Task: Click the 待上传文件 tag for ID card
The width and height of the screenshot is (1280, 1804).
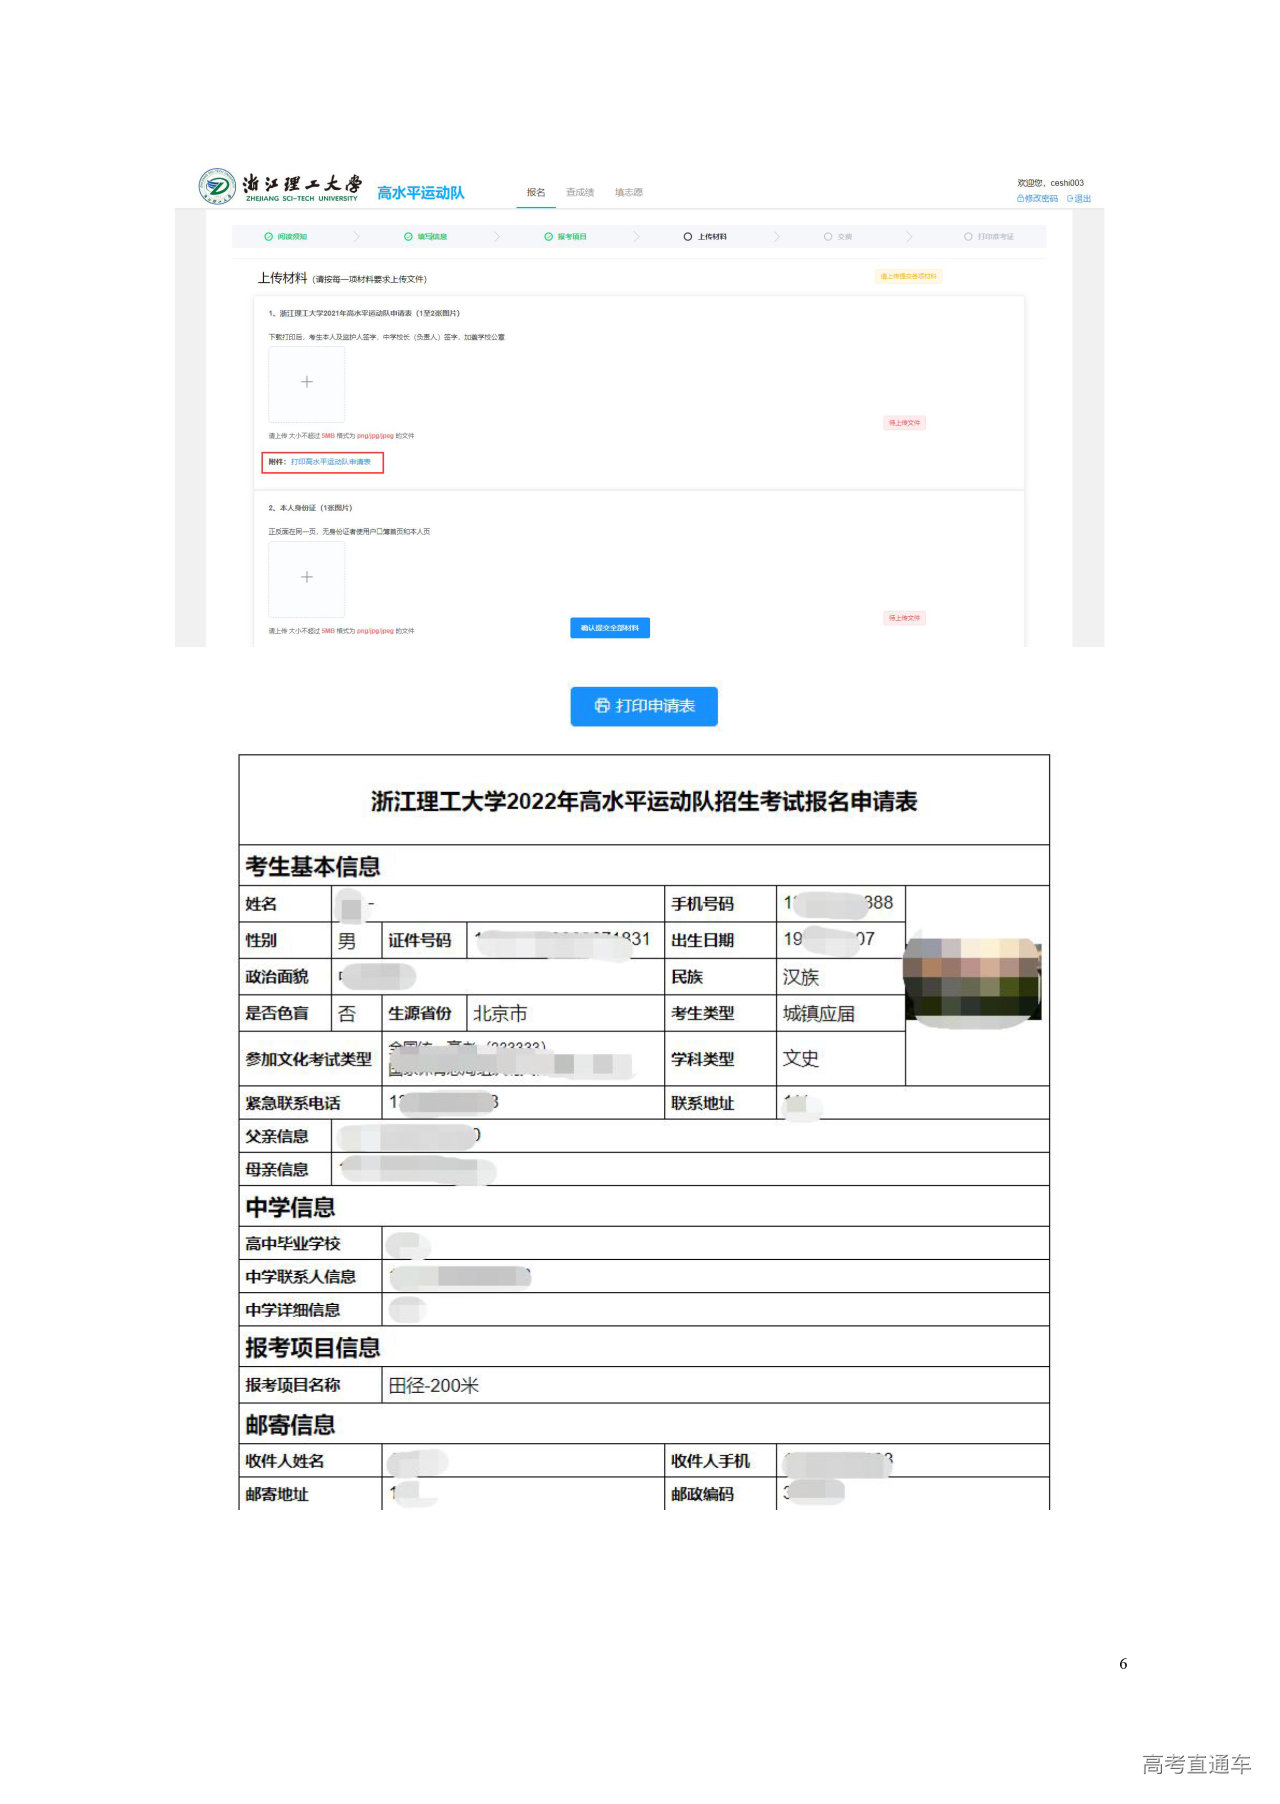Action: coord(904,618)
